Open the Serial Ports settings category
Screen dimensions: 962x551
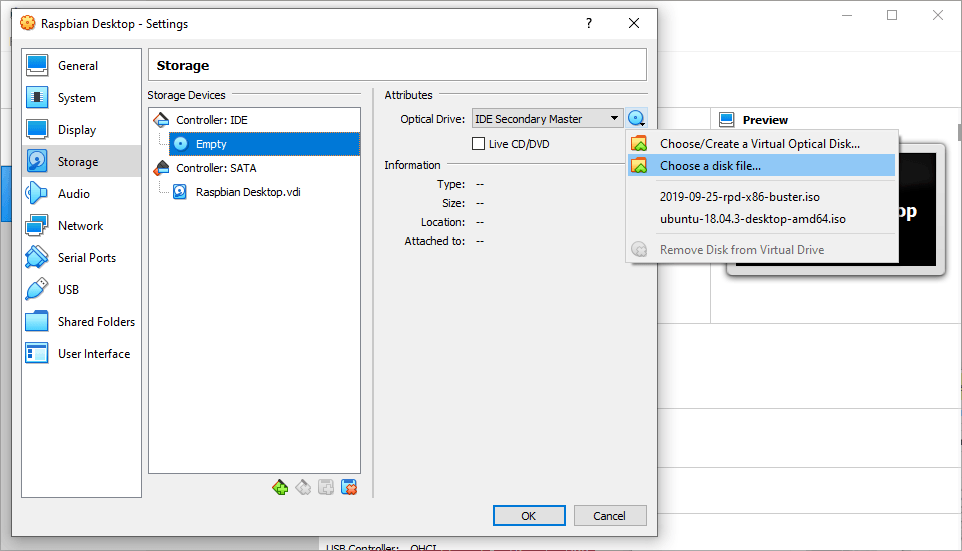click(x=81, y=258)
